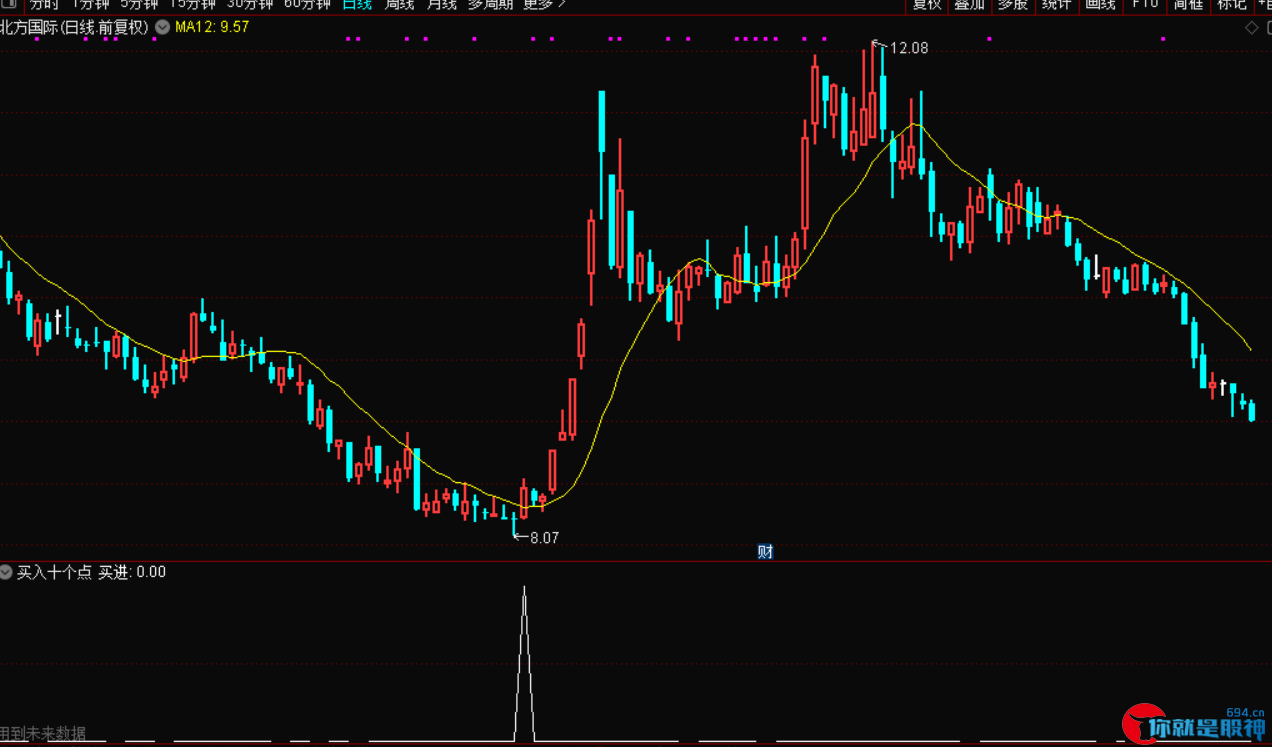This screenshot has width=1272, height=747.
Task: Click the 财 financial marker on chart
Action: (765, 551)
